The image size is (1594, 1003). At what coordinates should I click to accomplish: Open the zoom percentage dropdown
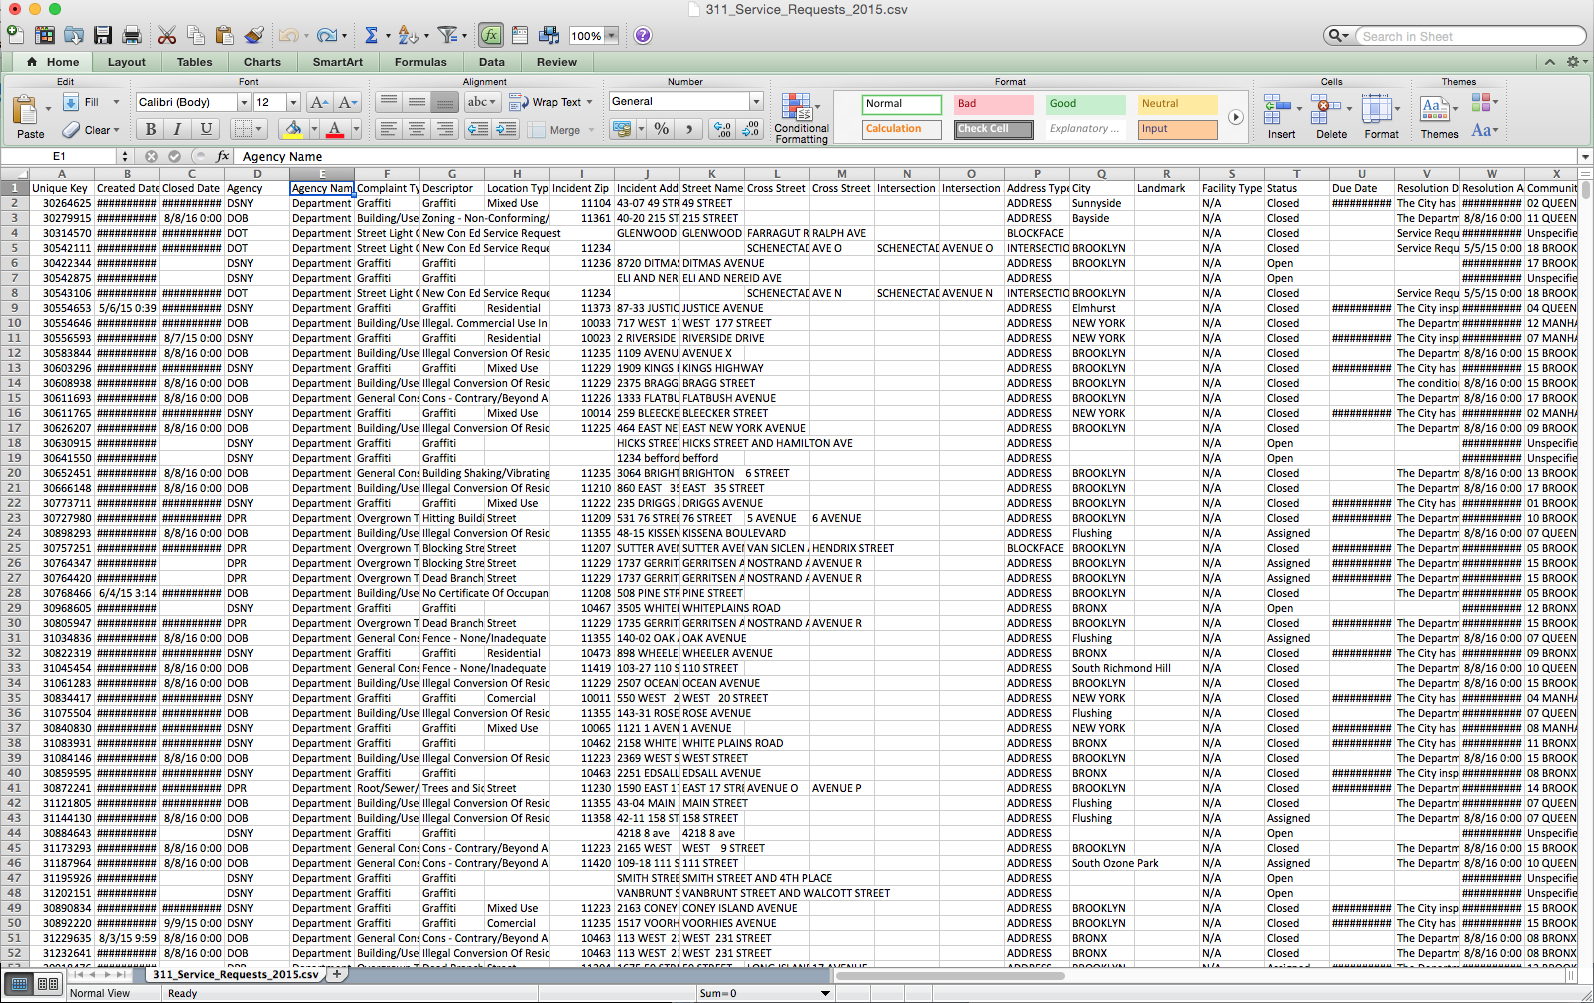pyautogui.click(x=611, y=36)
